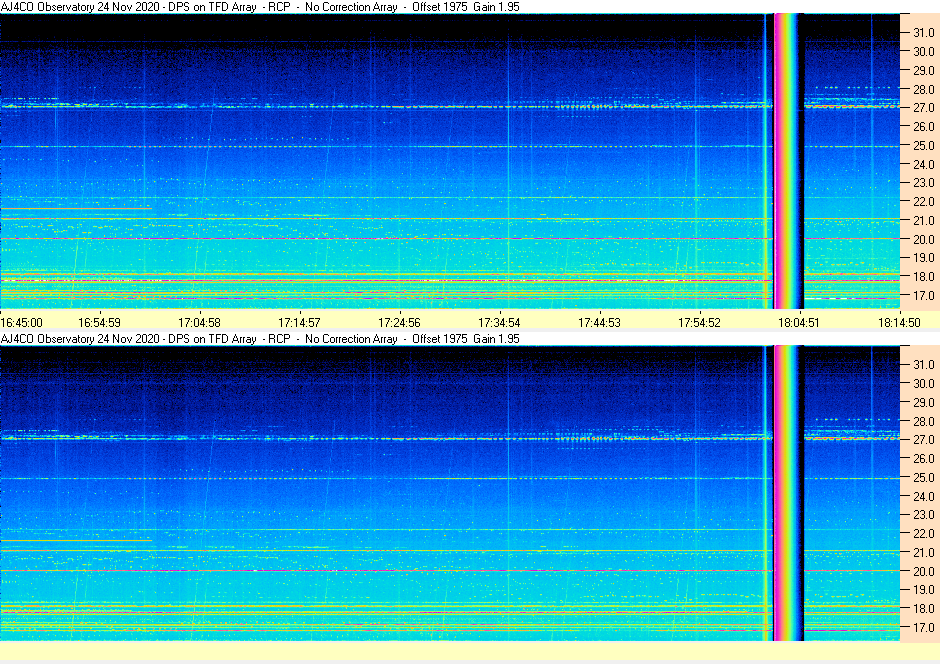Click the rainbow saturation band in upper spectrogram

(788, 161)
